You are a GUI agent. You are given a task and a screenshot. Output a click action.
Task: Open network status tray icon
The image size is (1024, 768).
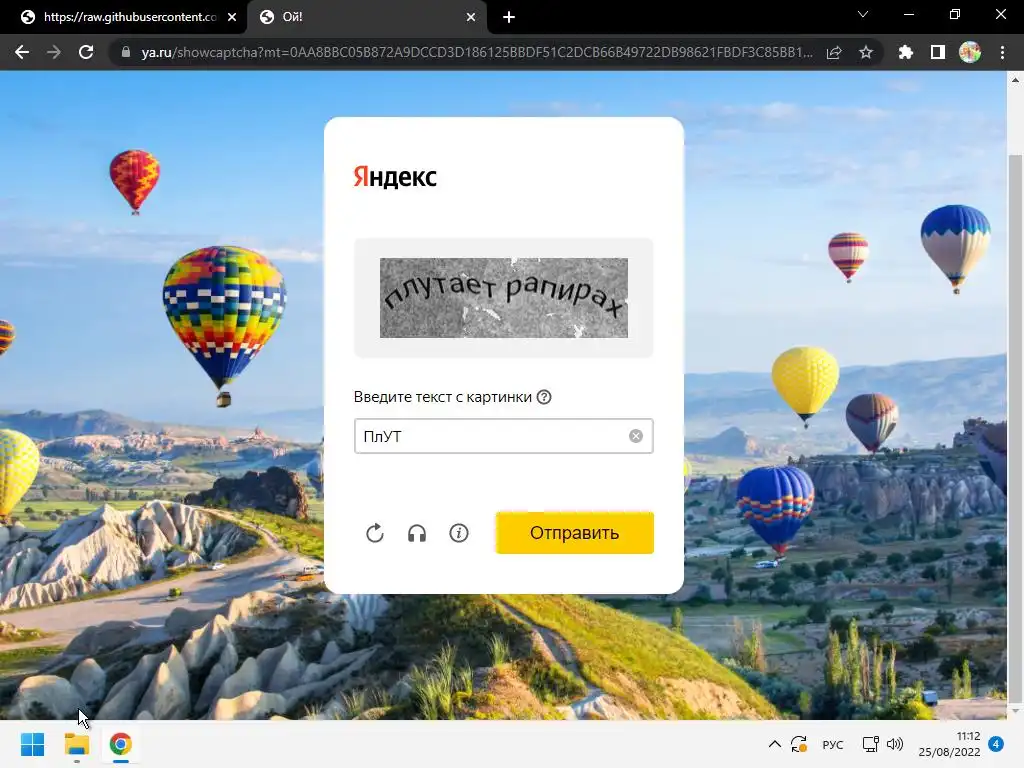(871, 744)
